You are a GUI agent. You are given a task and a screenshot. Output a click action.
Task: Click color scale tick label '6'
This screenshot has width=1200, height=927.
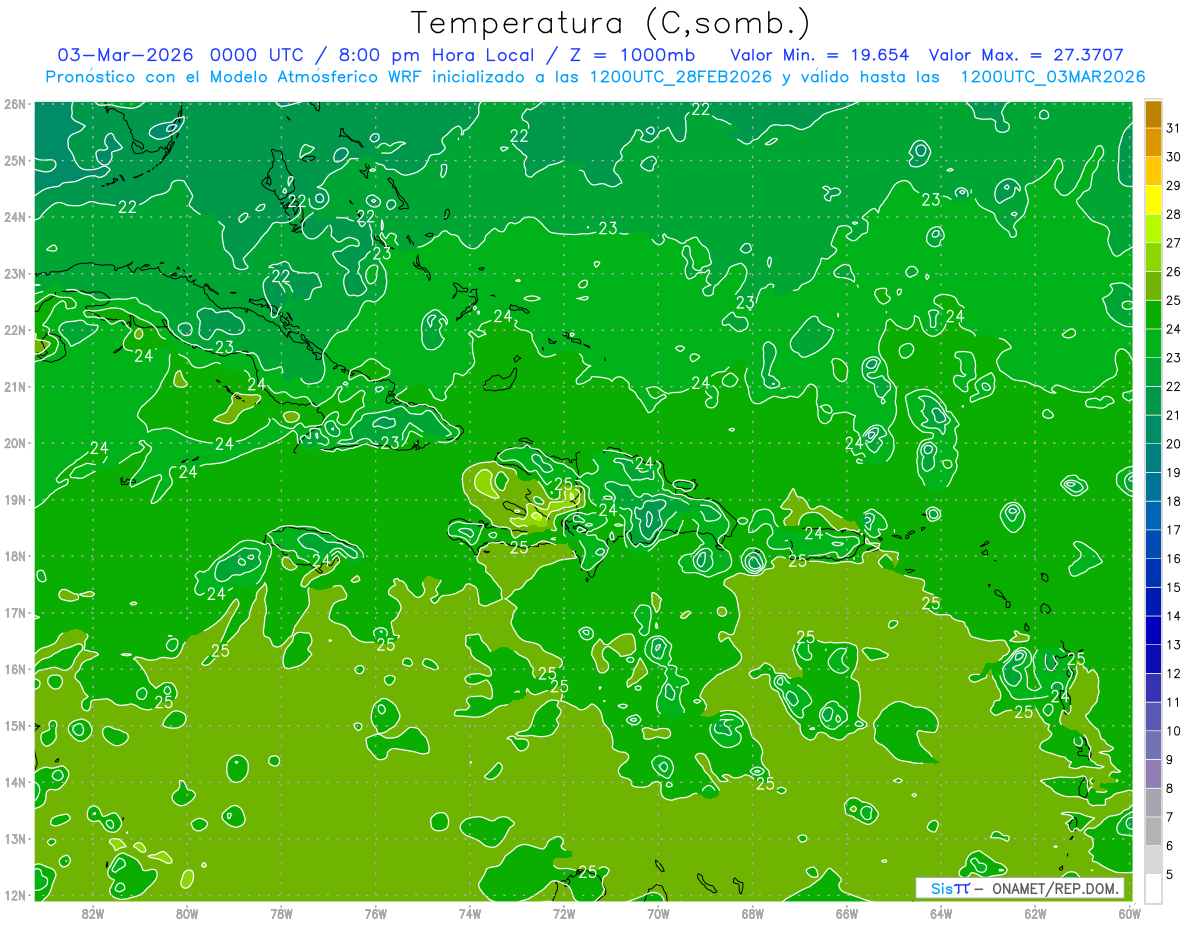coord(1170,846)
